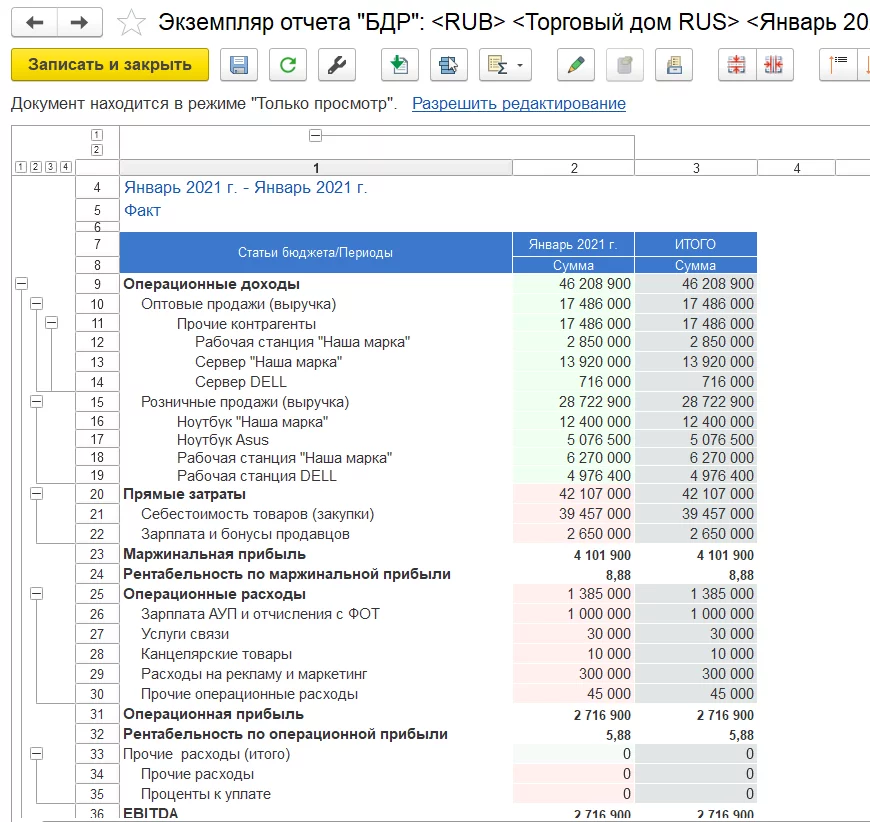This screenshot has height=822, width=870.
Task: Collapse the Операционные доходы row group
Action: coord(22,284)
